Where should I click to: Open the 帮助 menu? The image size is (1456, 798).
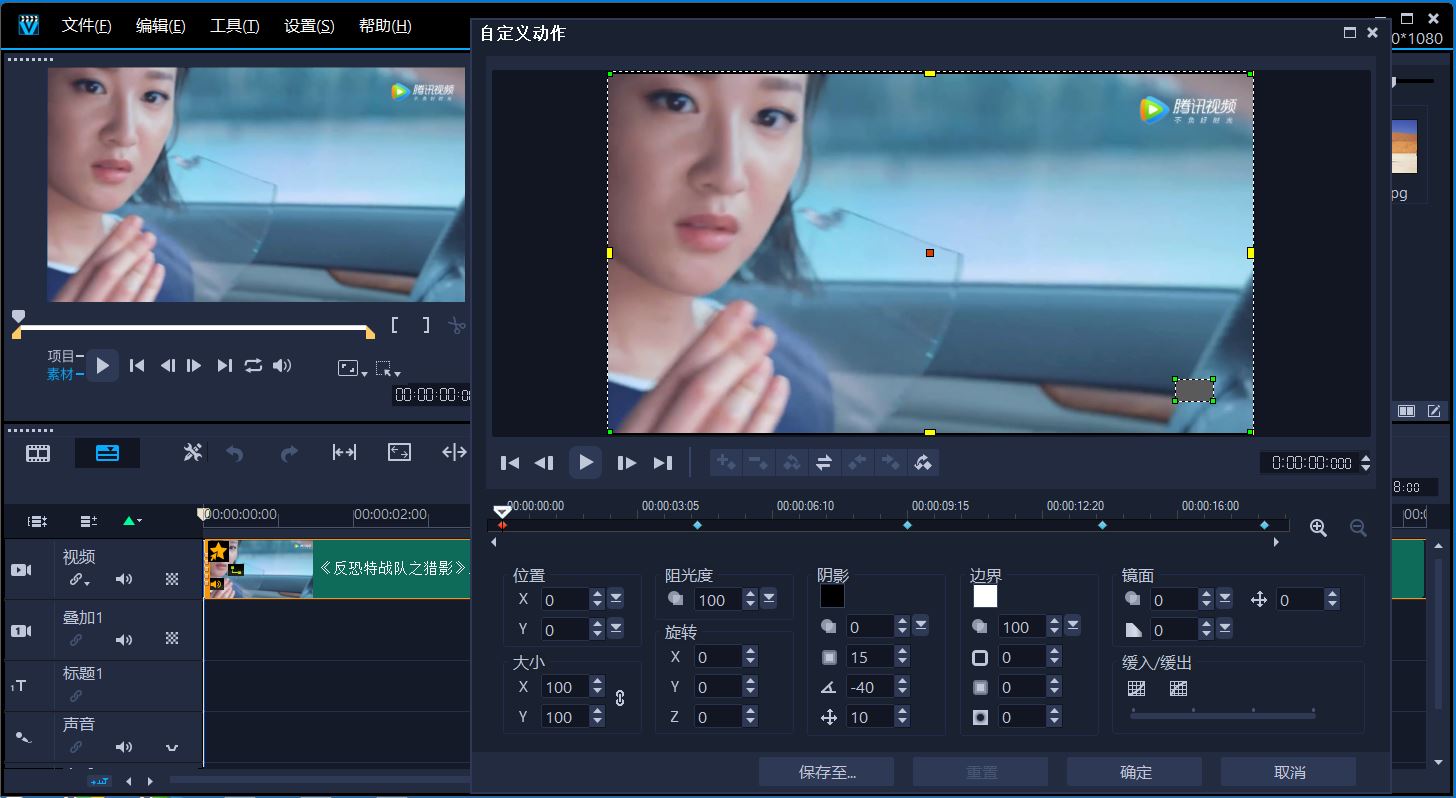click(x=385, y=26)
